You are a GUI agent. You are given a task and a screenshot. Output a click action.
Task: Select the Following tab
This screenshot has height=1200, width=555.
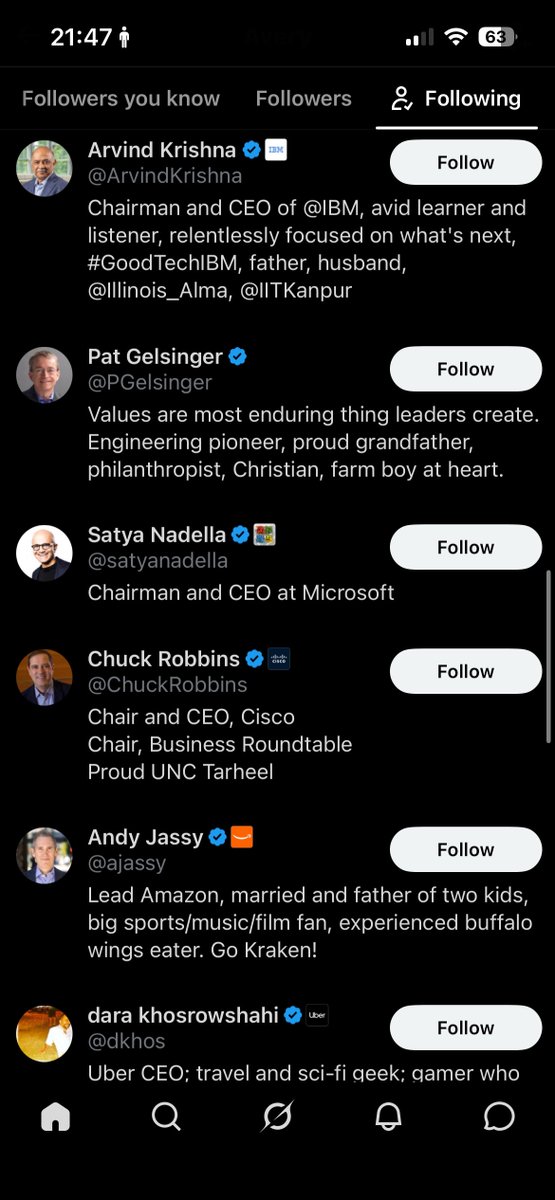[457, 98]
